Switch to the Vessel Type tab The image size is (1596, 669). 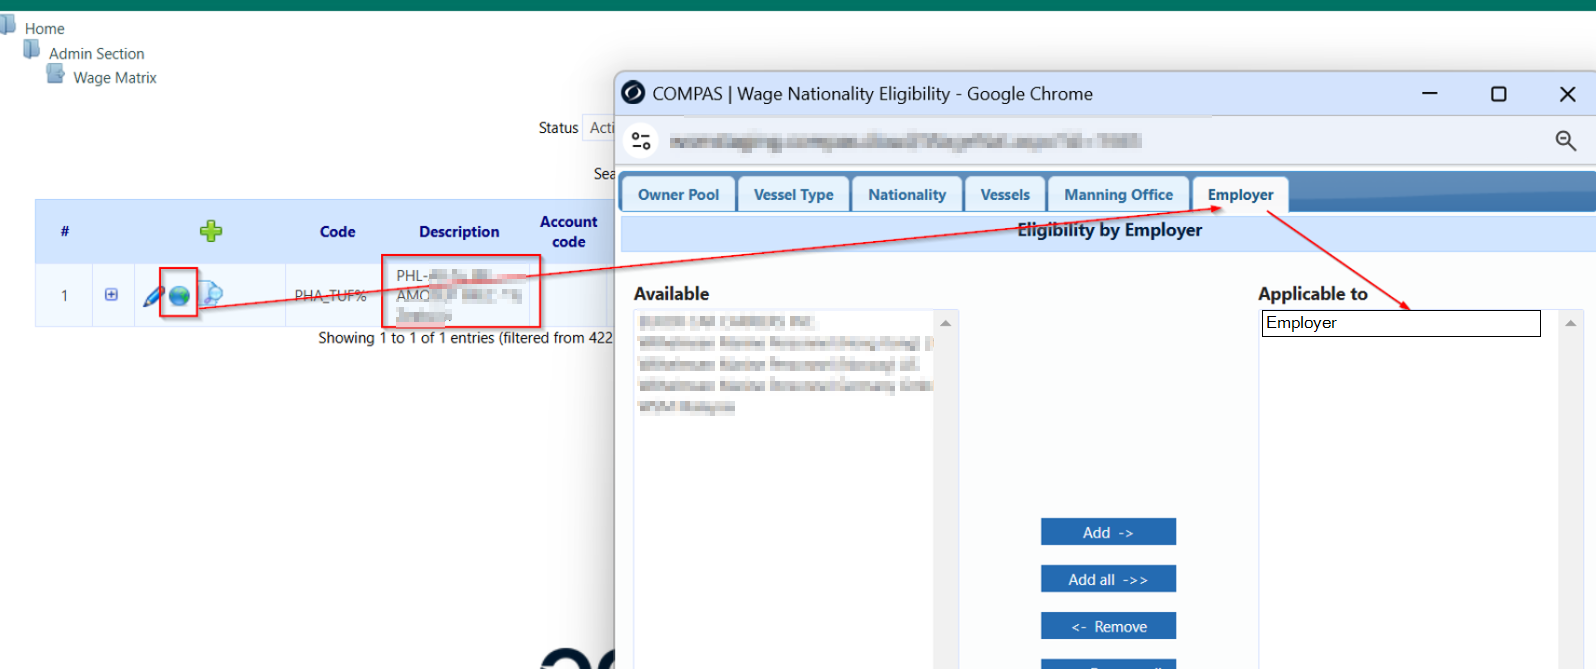(793, 195)
